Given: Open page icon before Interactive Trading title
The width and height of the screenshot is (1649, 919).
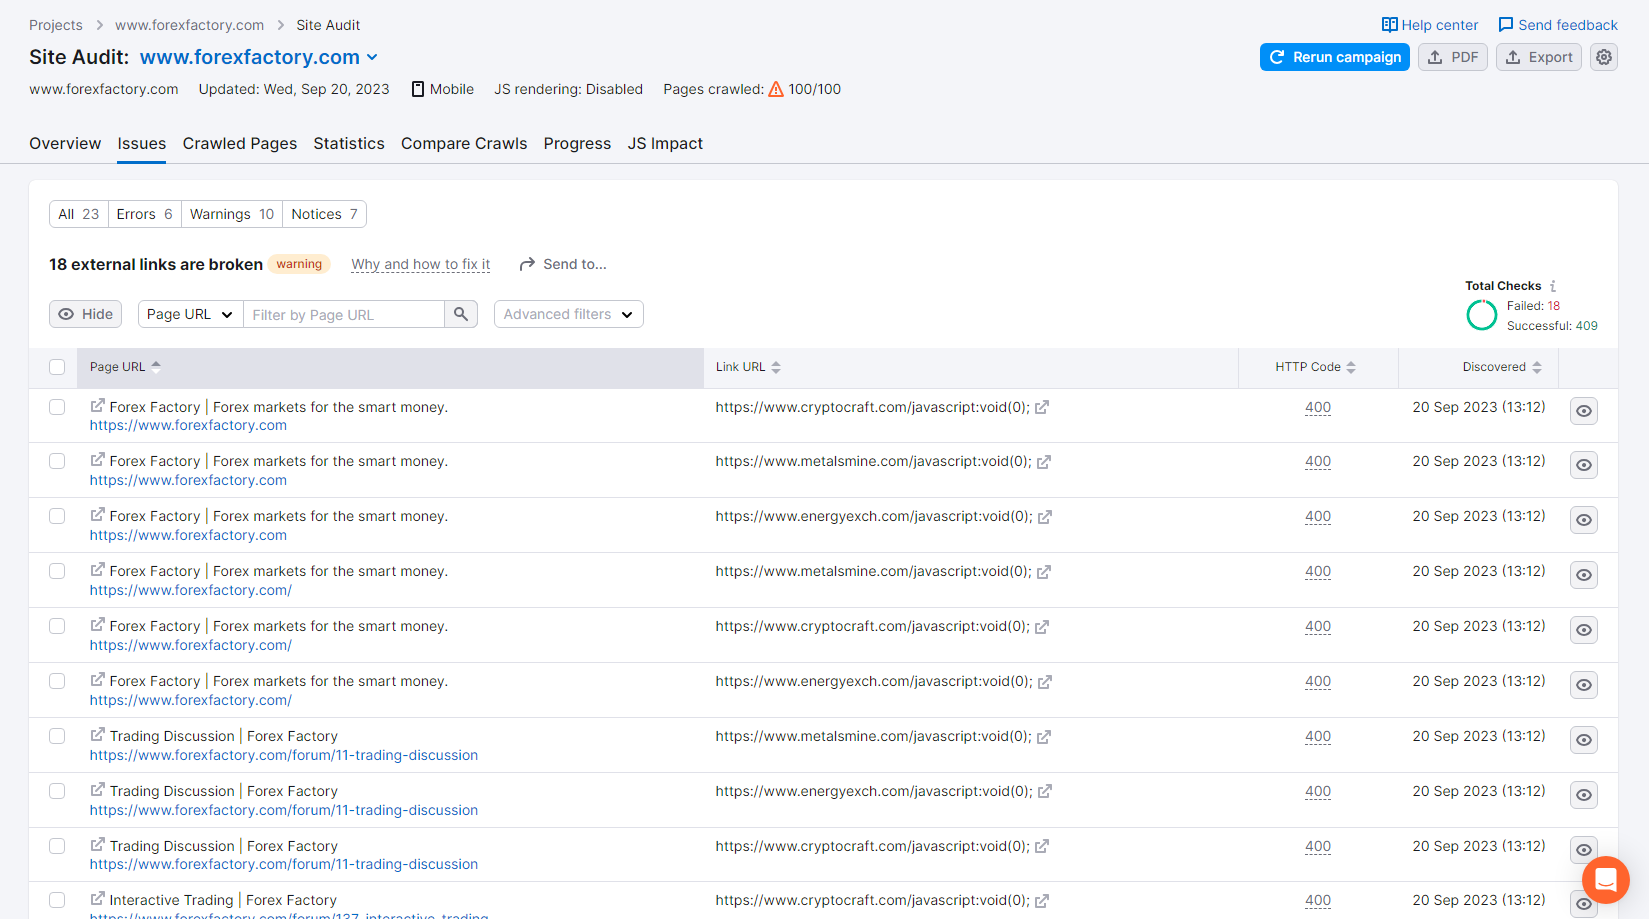Looking at the screenshot, I should pos(98,899).
